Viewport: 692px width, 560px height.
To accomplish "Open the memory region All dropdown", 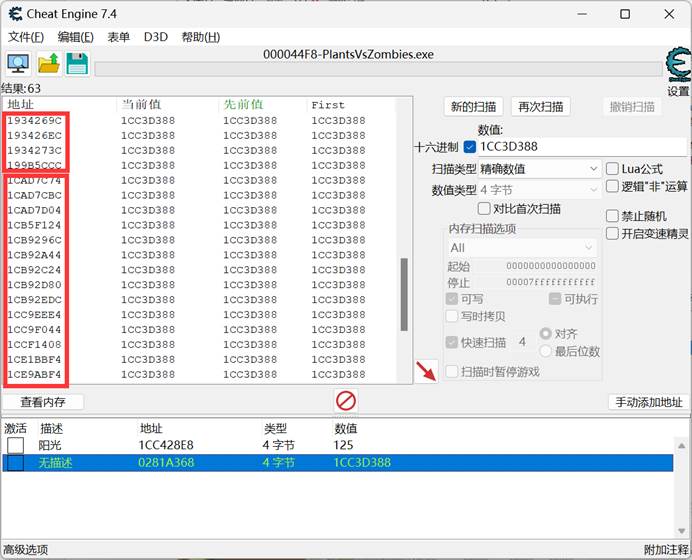I will (522, 248).
